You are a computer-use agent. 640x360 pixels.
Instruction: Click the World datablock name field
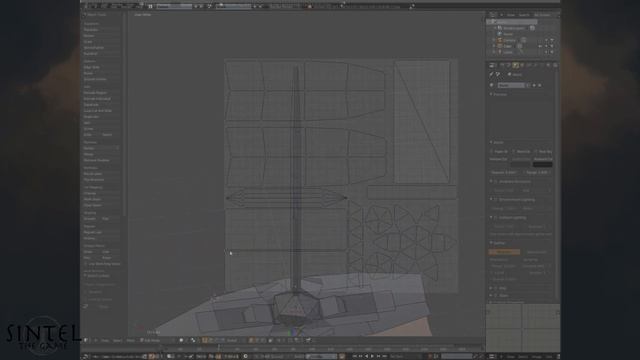coord(511,85)
